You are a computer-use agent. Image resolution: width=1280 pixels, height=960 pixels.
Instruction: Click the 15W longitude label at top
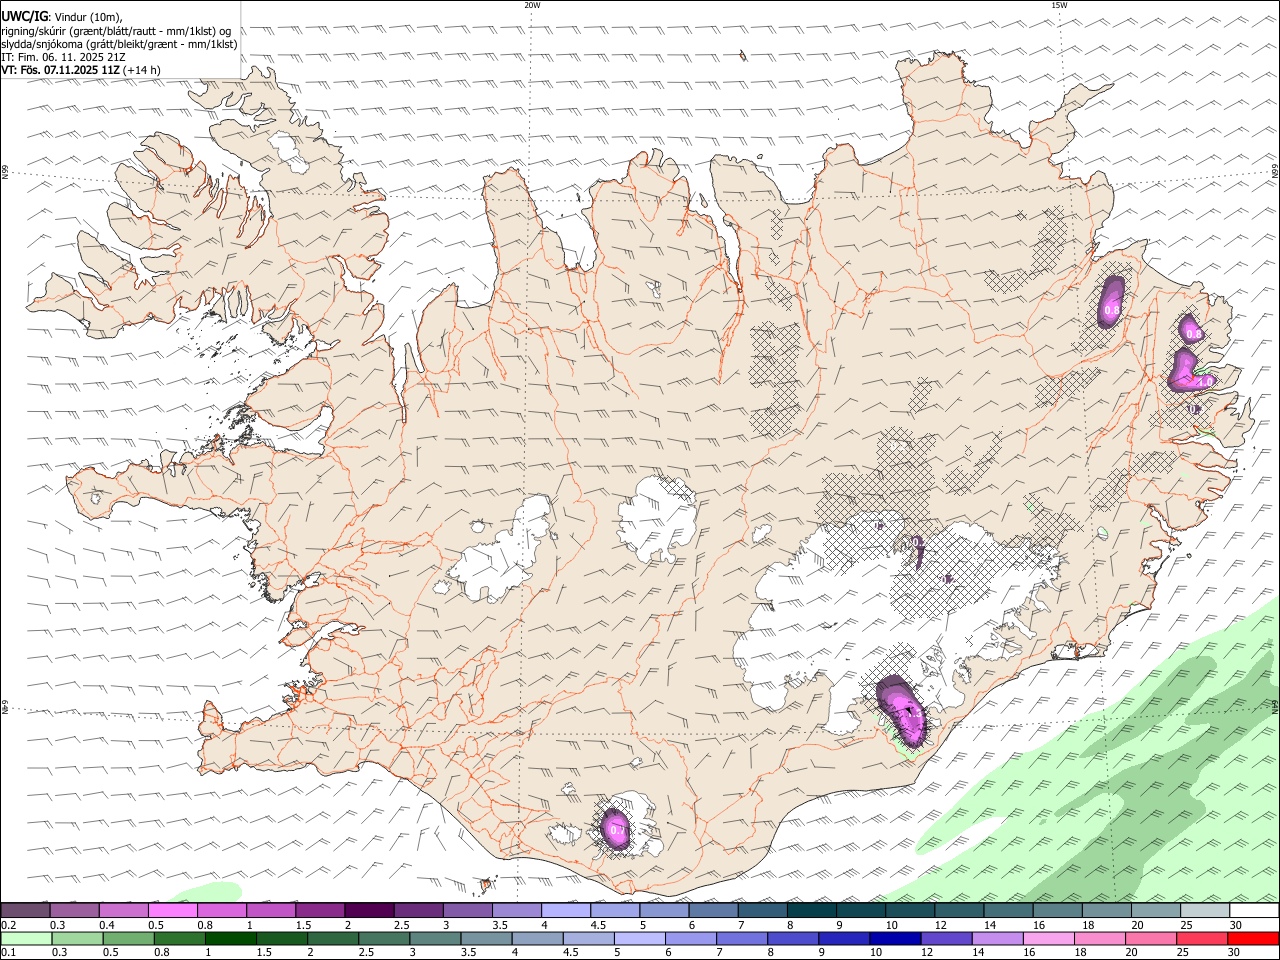pyautogui.click(x=1059, y=5)
